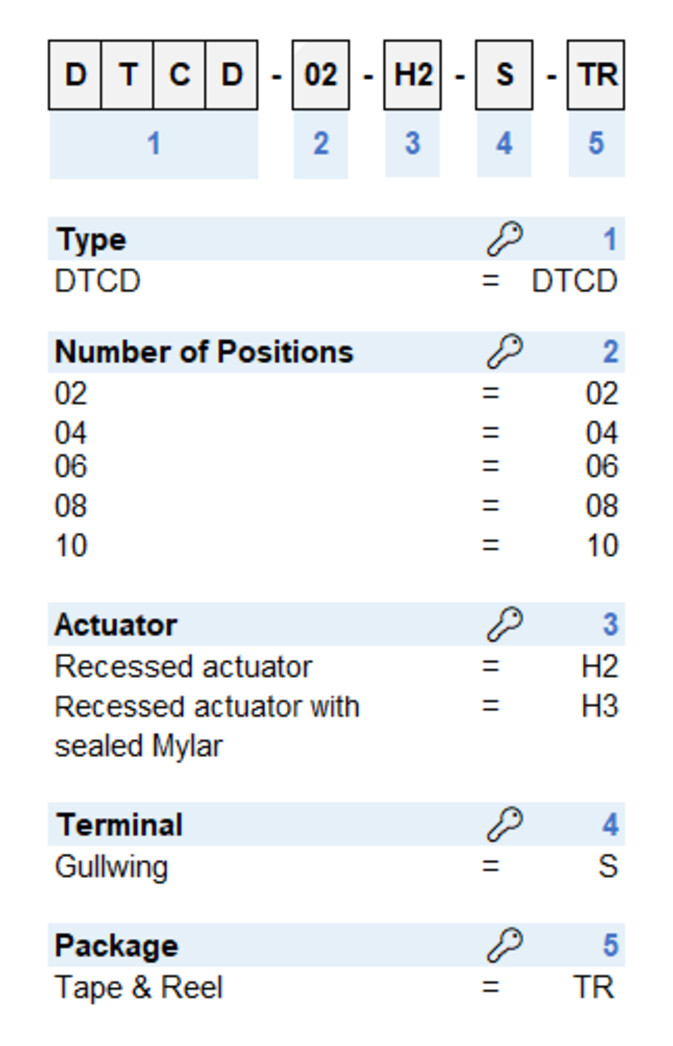Click the blue number 1 label under DTCD

coord(153,144)
